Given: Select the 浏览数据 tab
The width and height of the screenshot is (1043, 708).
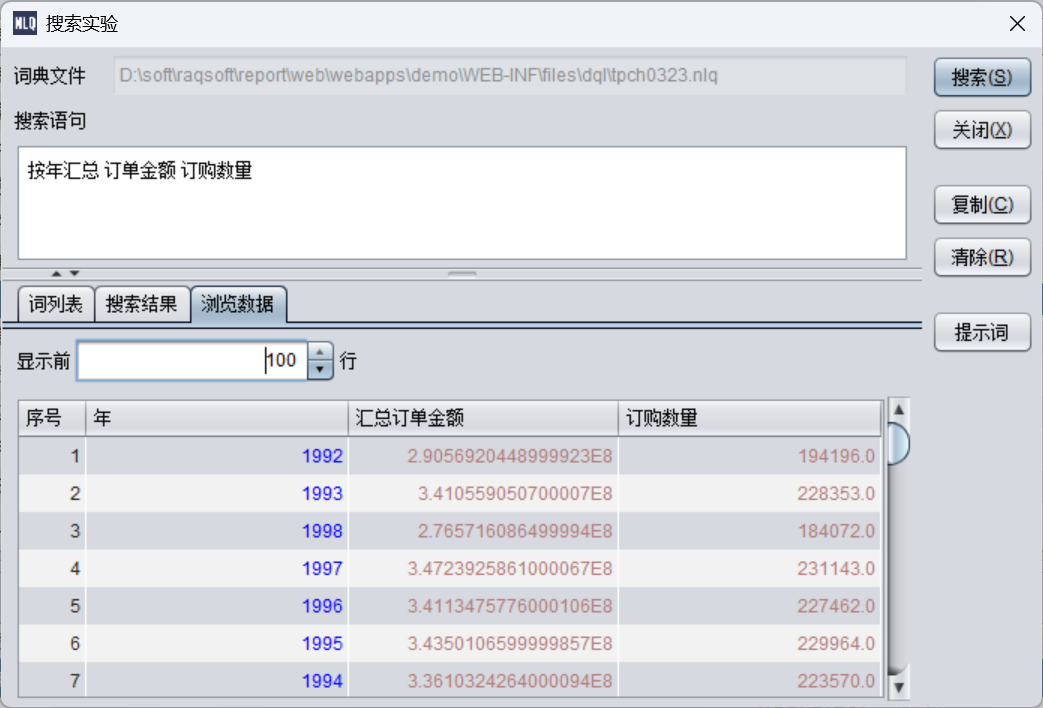Looking at the screenshot, I should [238, 304].
